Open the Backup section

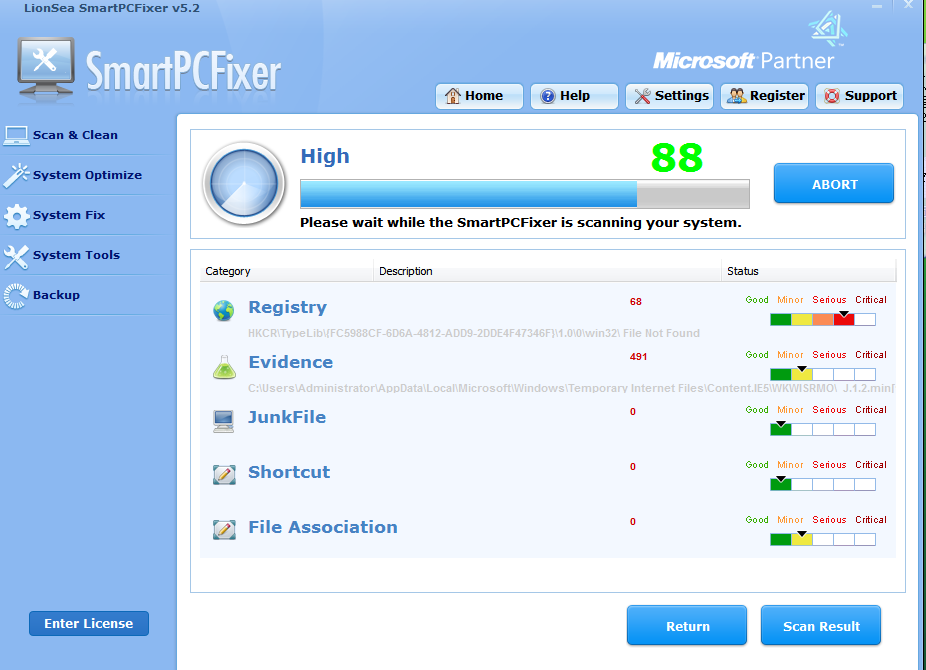56,295
